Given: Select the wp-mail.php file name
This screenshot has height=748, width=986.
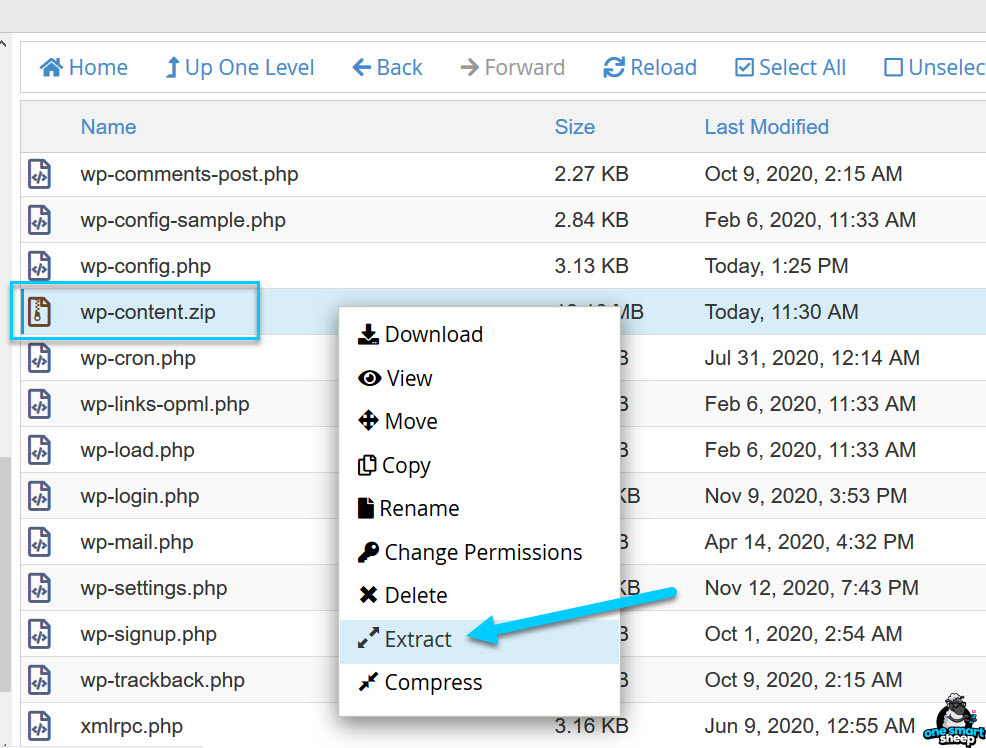Looking at the screenshot, I should click(x=136, y=542).
